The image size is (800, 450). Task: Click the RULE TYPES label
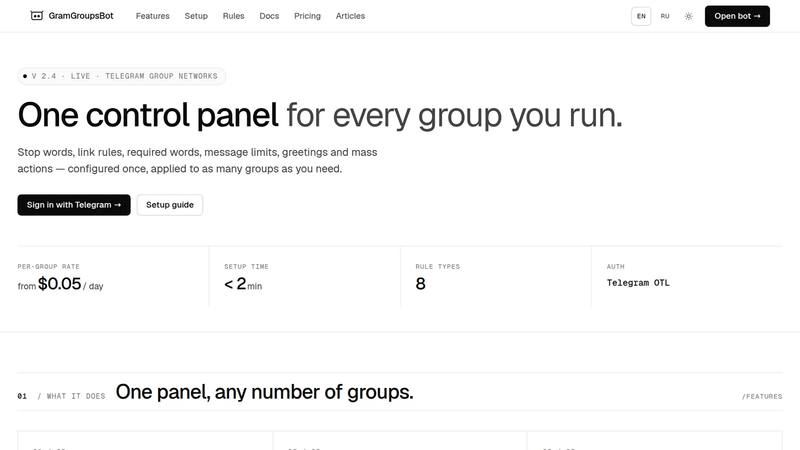438,266
